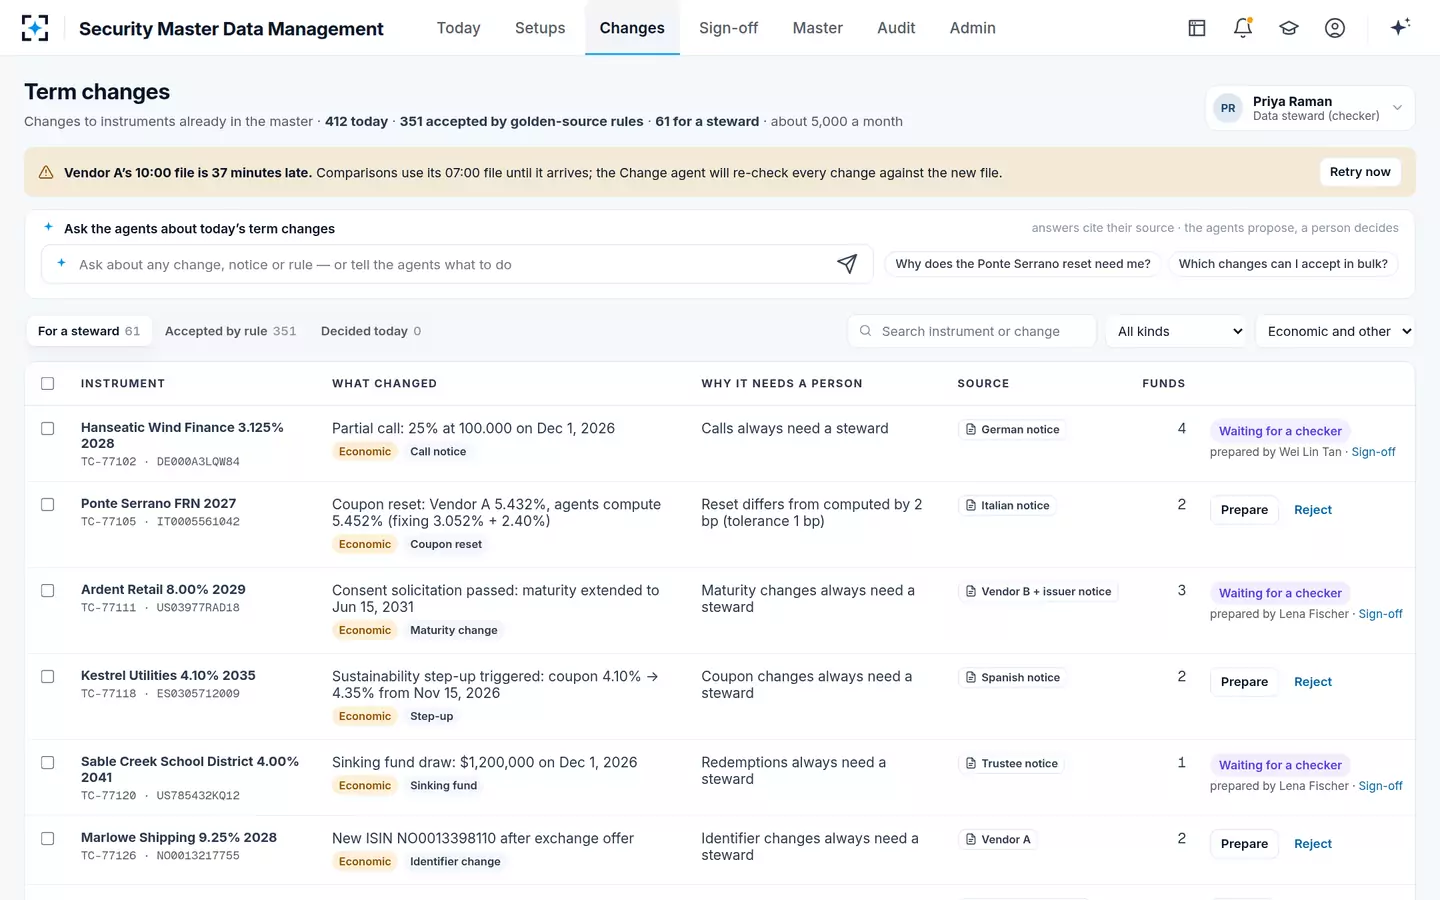This screenshot has height=900, width=1440.
Task: Open the AI sparkle assistant icon
Action: click(x=1400, y=27)
